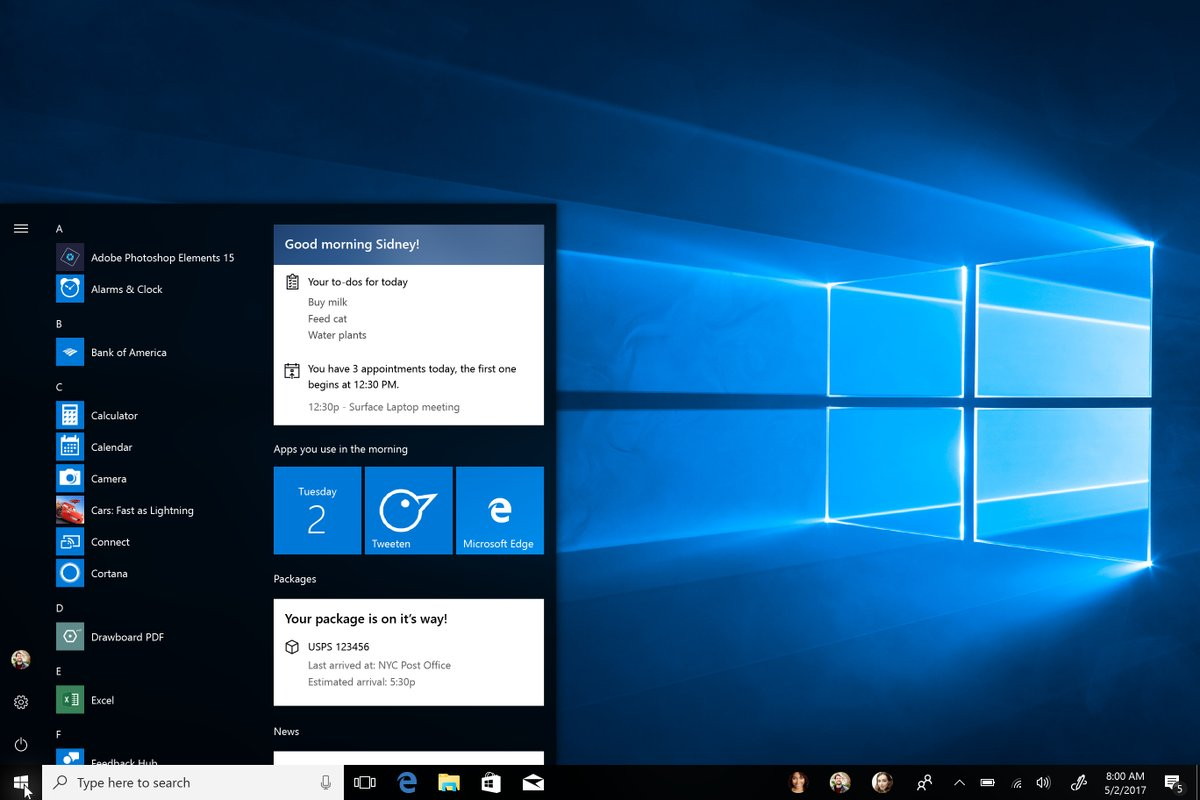1200x800 pixels.
Task: Click the letter D section header
Action: coord(59,608)
